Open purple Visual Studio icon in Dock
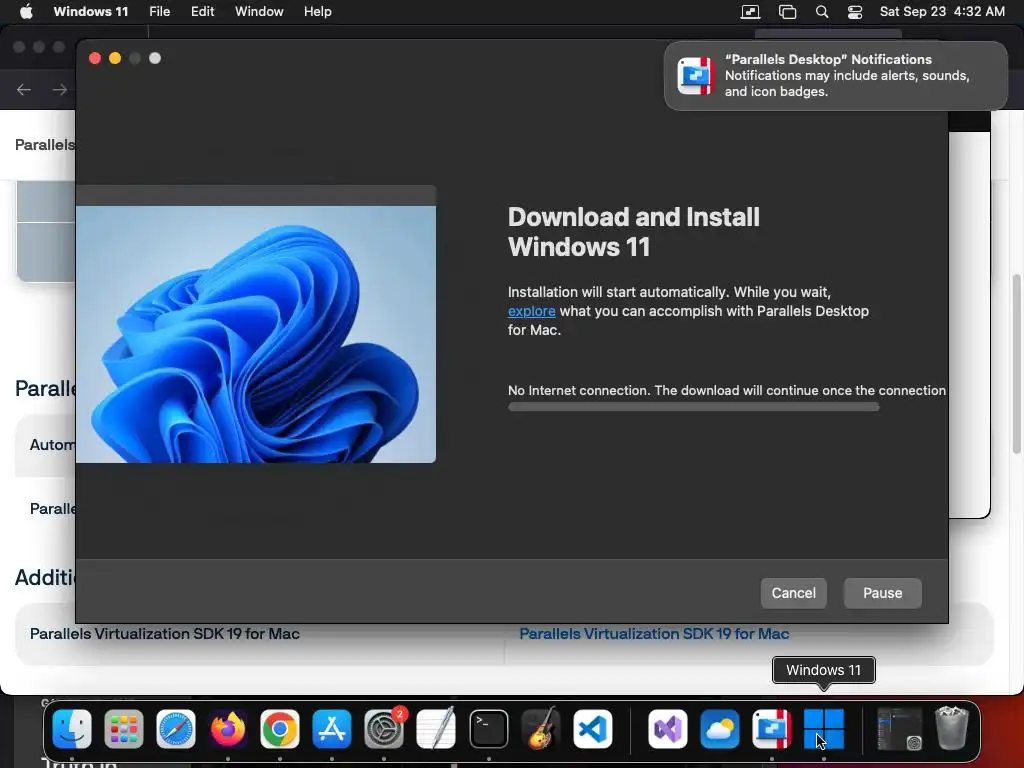Viewport: 1024px width, 768px height. (667, 728)
